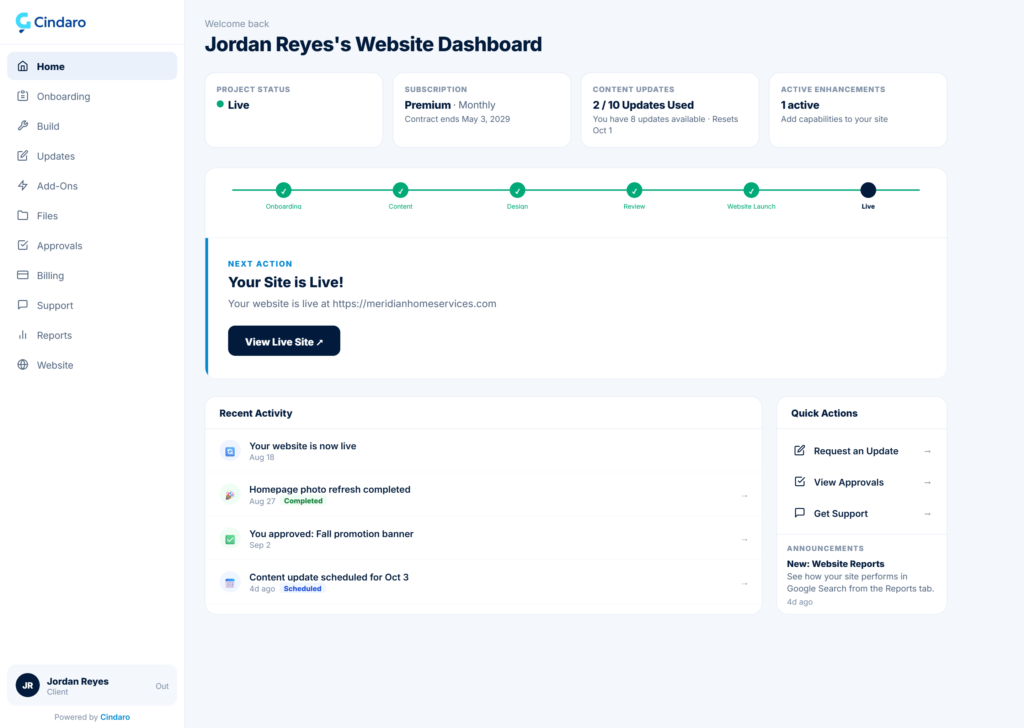The height and width of the screenshot is (728, 1024).
Task: Click the Billing credit card icon
Action: click(23, 275)
